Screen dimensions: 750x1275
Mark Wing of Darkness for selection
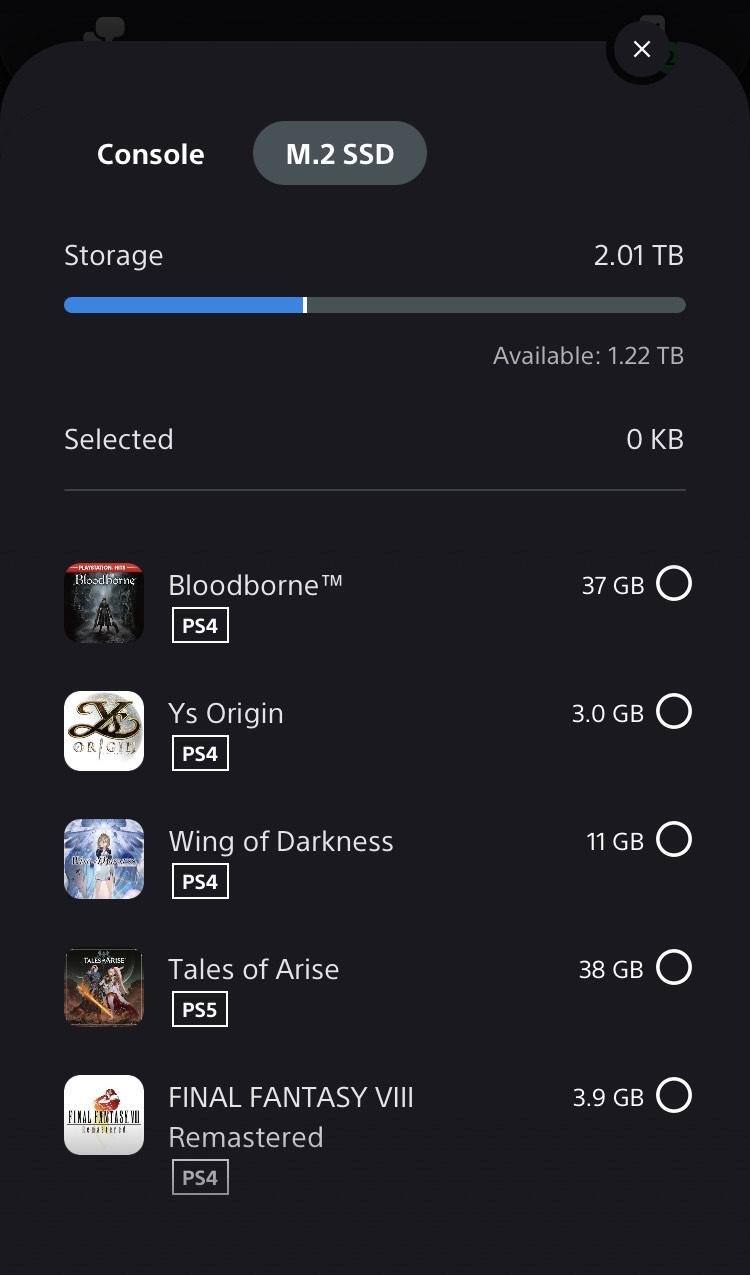674,839
